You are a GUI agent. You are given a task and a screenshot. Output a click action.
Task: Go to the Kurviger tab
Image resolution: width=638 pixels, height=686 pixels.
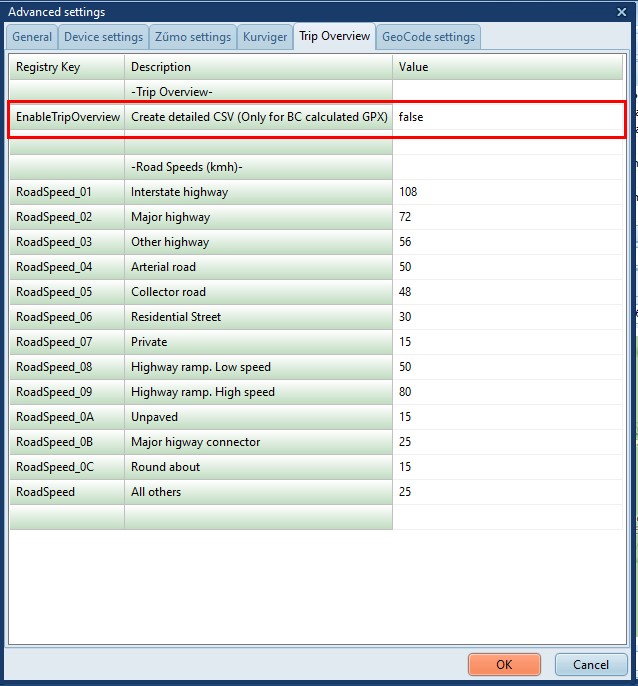pos(264,38)
